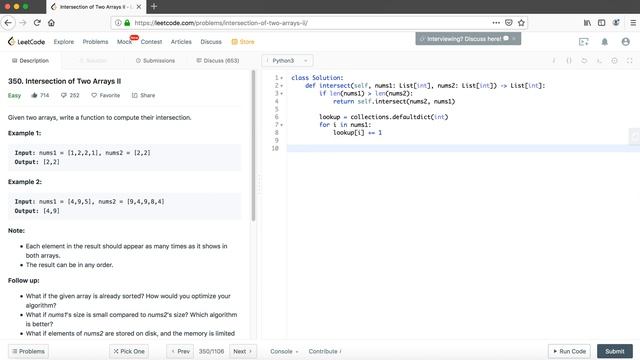Reset code to default template
Viewport: 640px width, 360px height.
pyautogui.click(x=584, y=60)
